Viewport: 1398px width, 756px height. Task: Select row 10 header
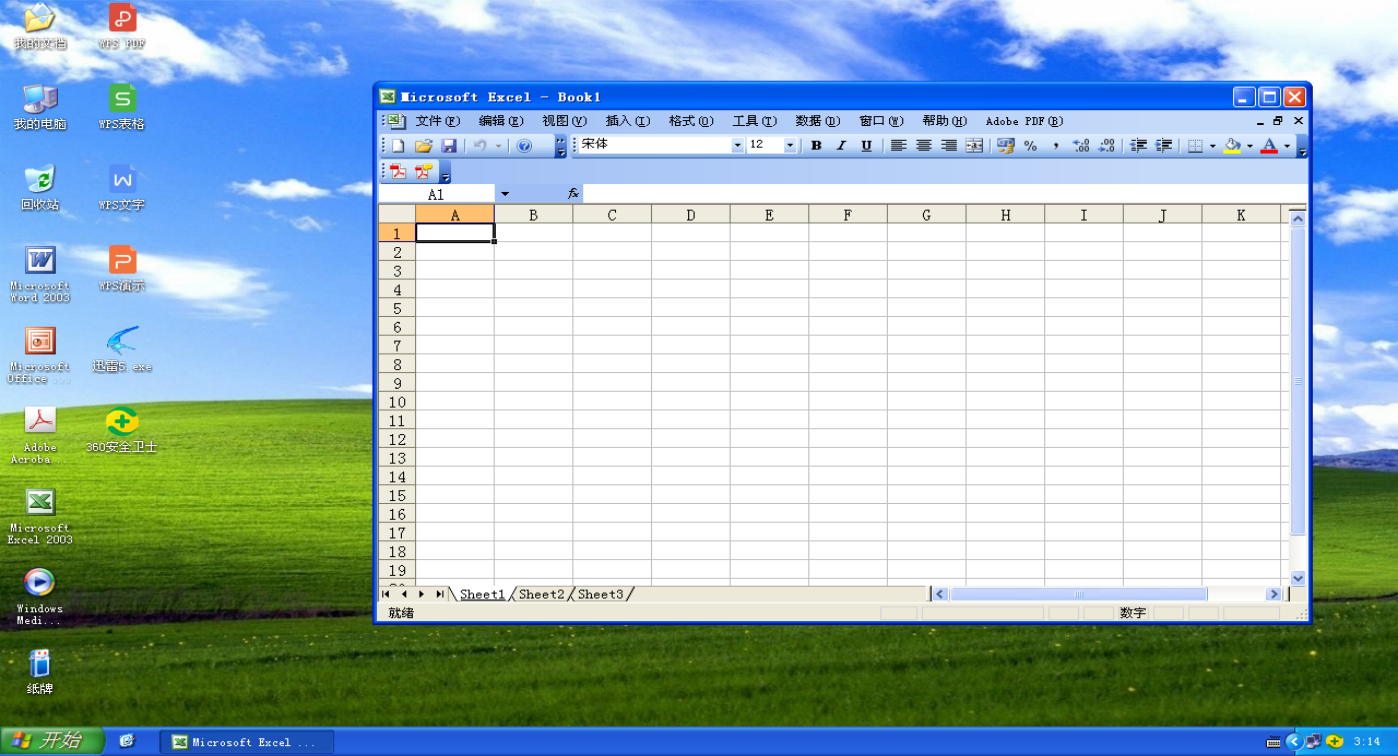click(397, 402)
